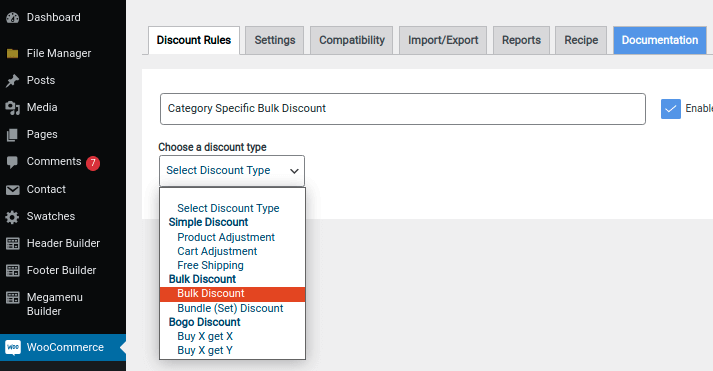Open the Recipe tab
Screen dimensions: 713x371
coord(581,40)
